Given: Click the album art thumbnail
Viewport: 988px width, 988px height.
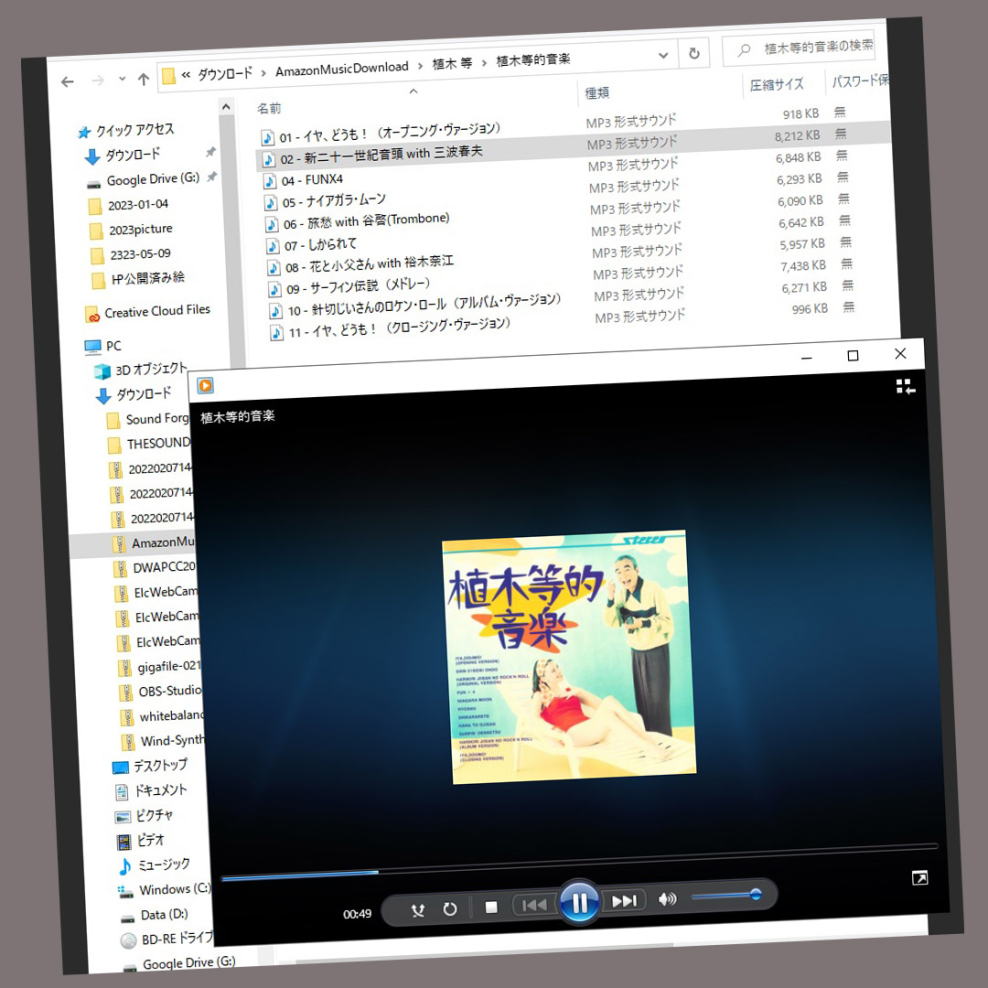Looking at the screenshot, I should tap(569, 657).
